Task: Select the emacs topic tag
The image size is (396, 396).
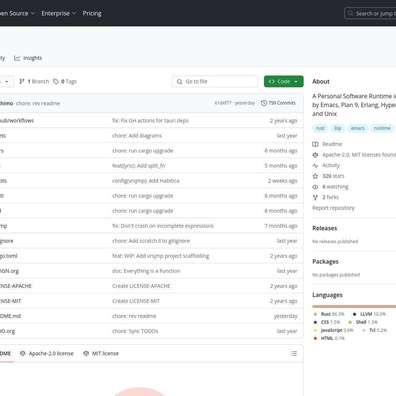Action: pos(357,128)
